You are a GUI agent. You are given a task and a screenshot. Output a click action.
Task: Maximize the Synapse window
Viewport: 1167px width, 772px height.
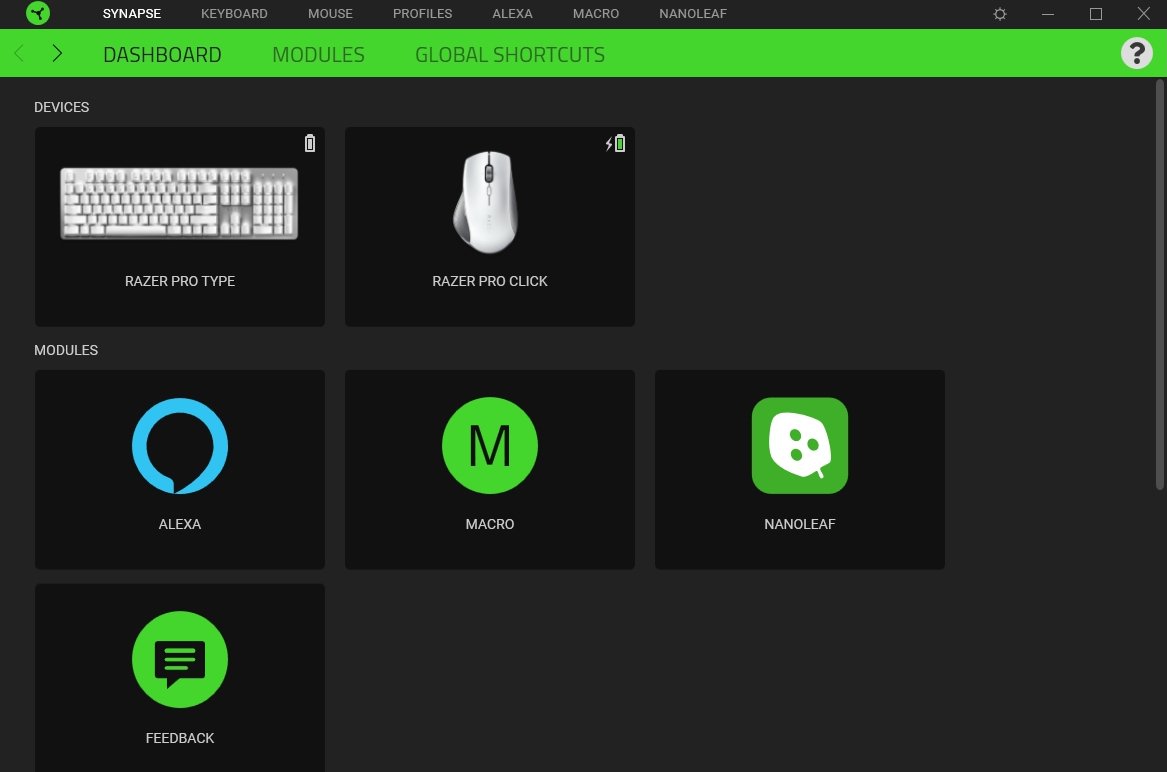(x=1096, y=14)
